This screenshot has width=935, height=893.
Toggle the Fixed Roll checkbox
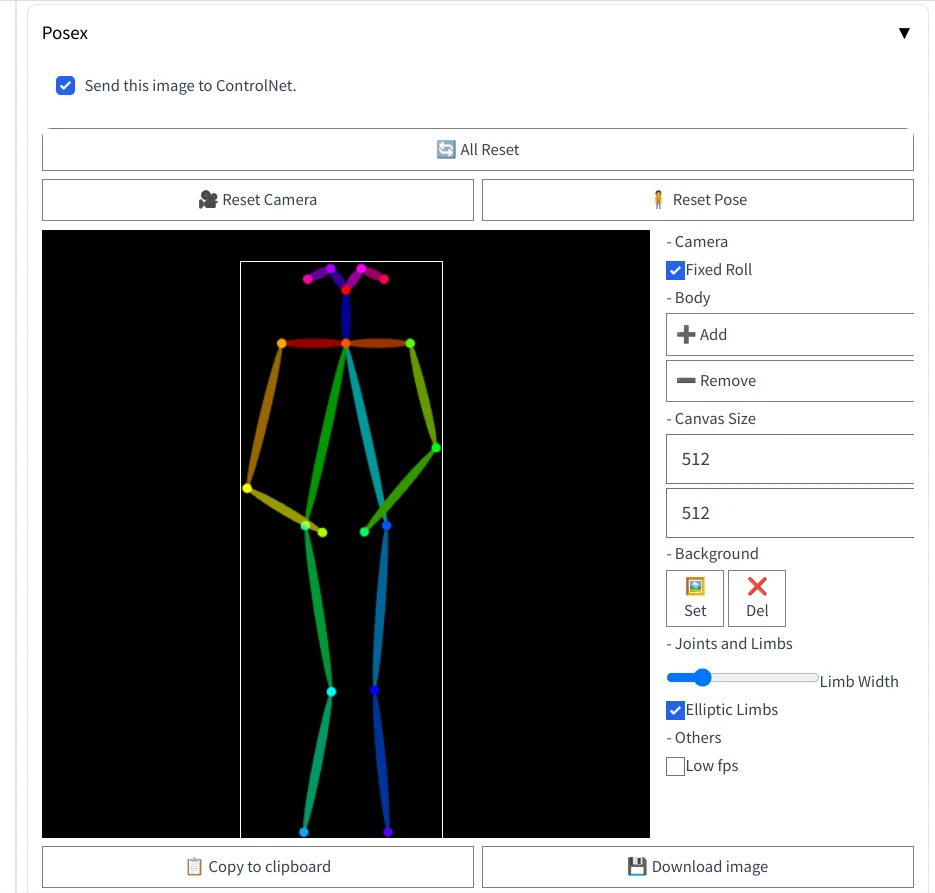[x=675, y=270]
